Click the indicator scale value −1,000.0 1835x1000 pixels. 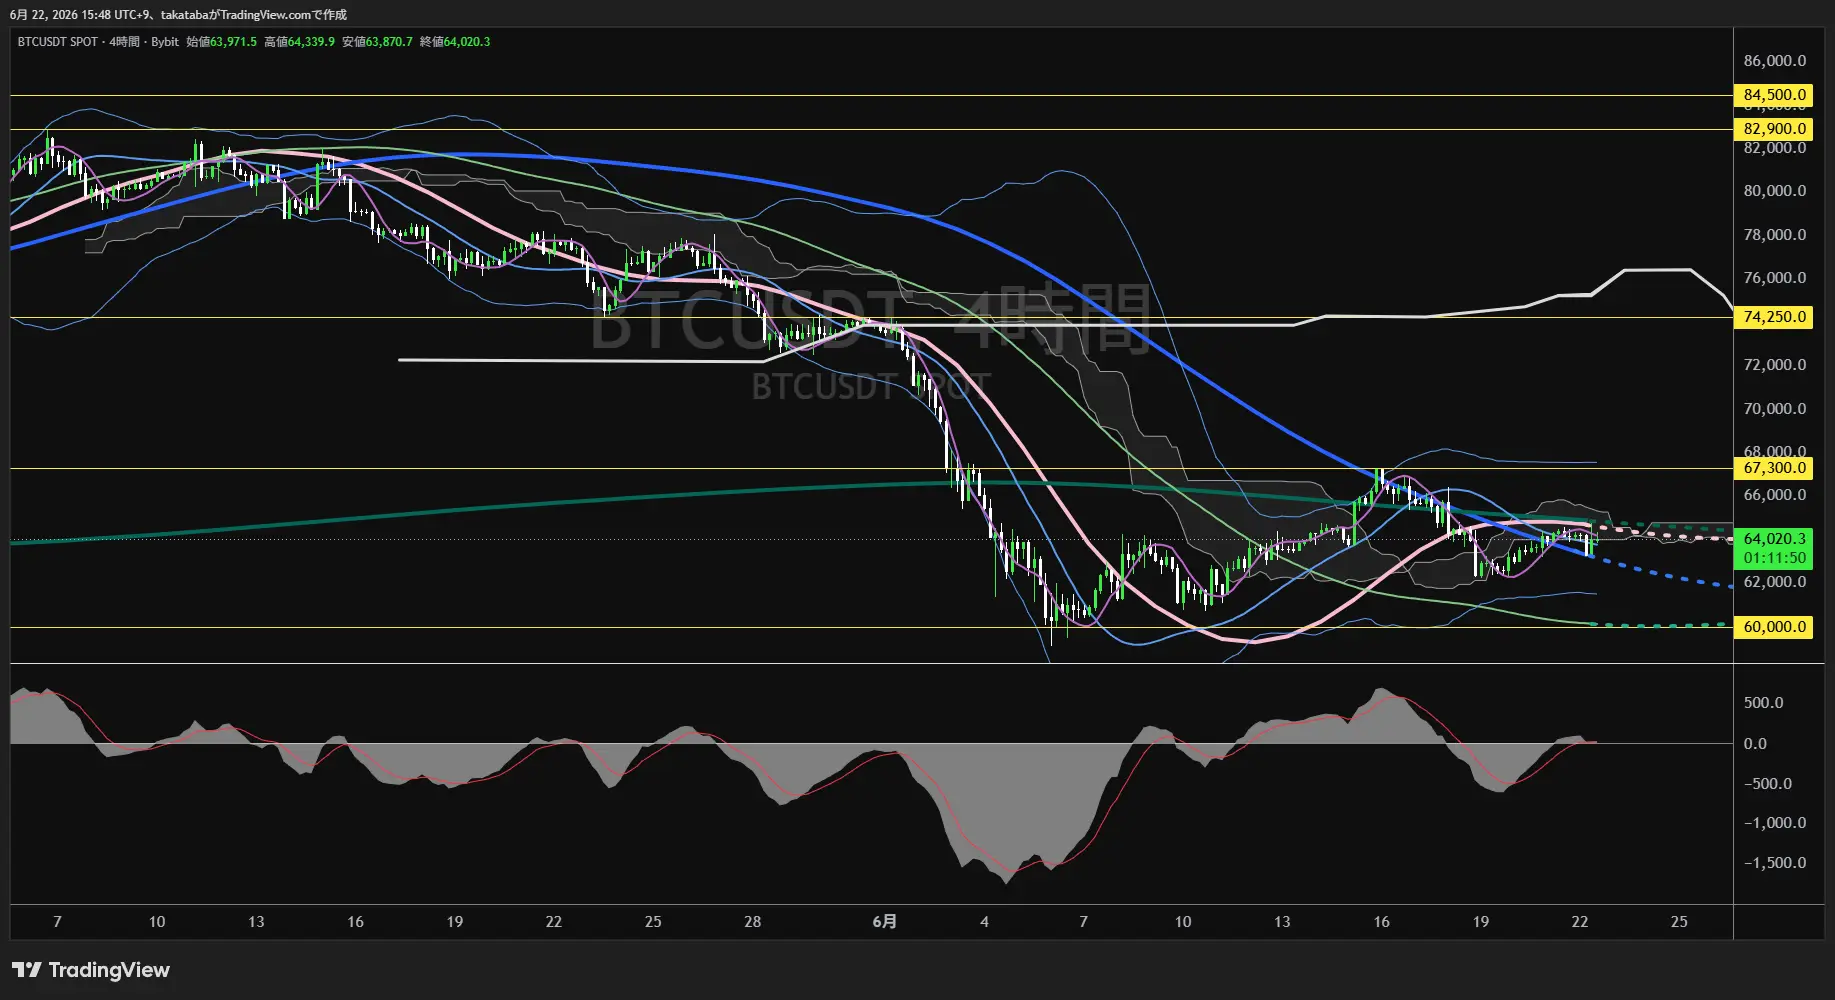pos(1774,823)
